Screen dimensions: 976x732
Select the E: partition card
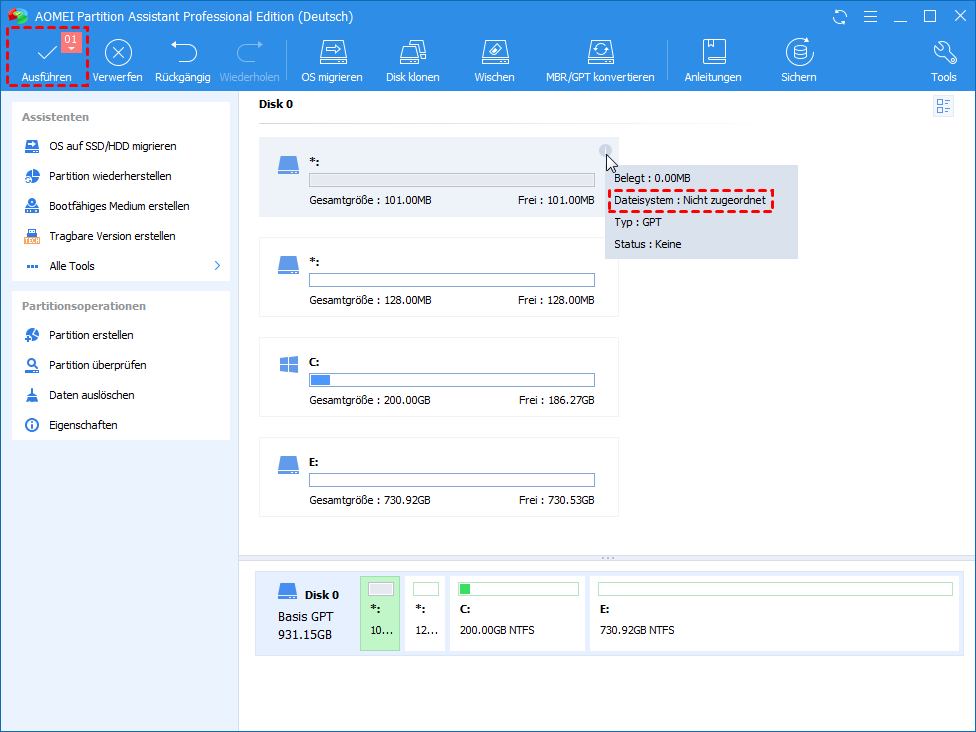pos(439,477)
